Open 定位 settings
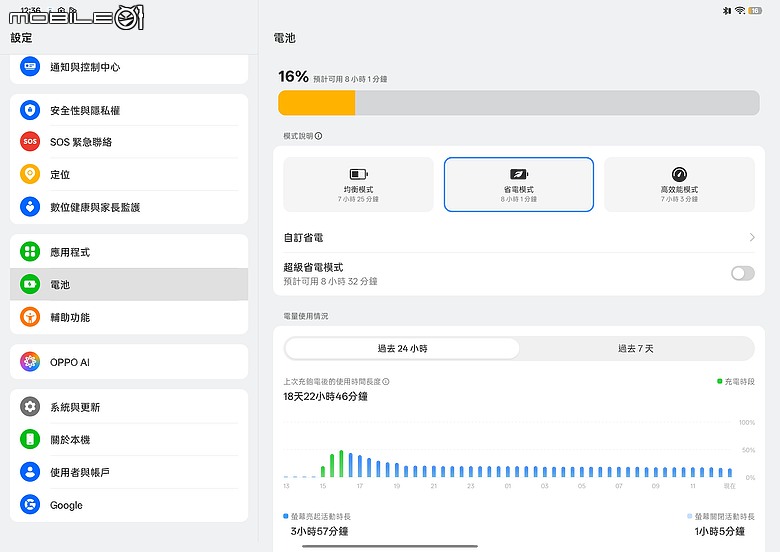 tap(129, 175)
